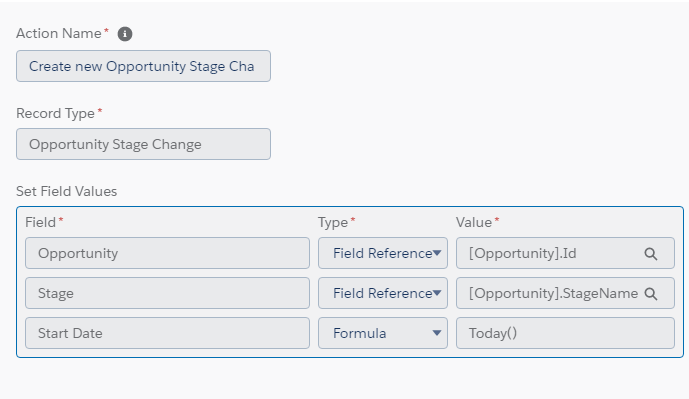Image resolution: width=689 pixels, height=399 pixels.
Task: Click dropdown arrow on first Field Reference selector
Action: tap(437, 253)
